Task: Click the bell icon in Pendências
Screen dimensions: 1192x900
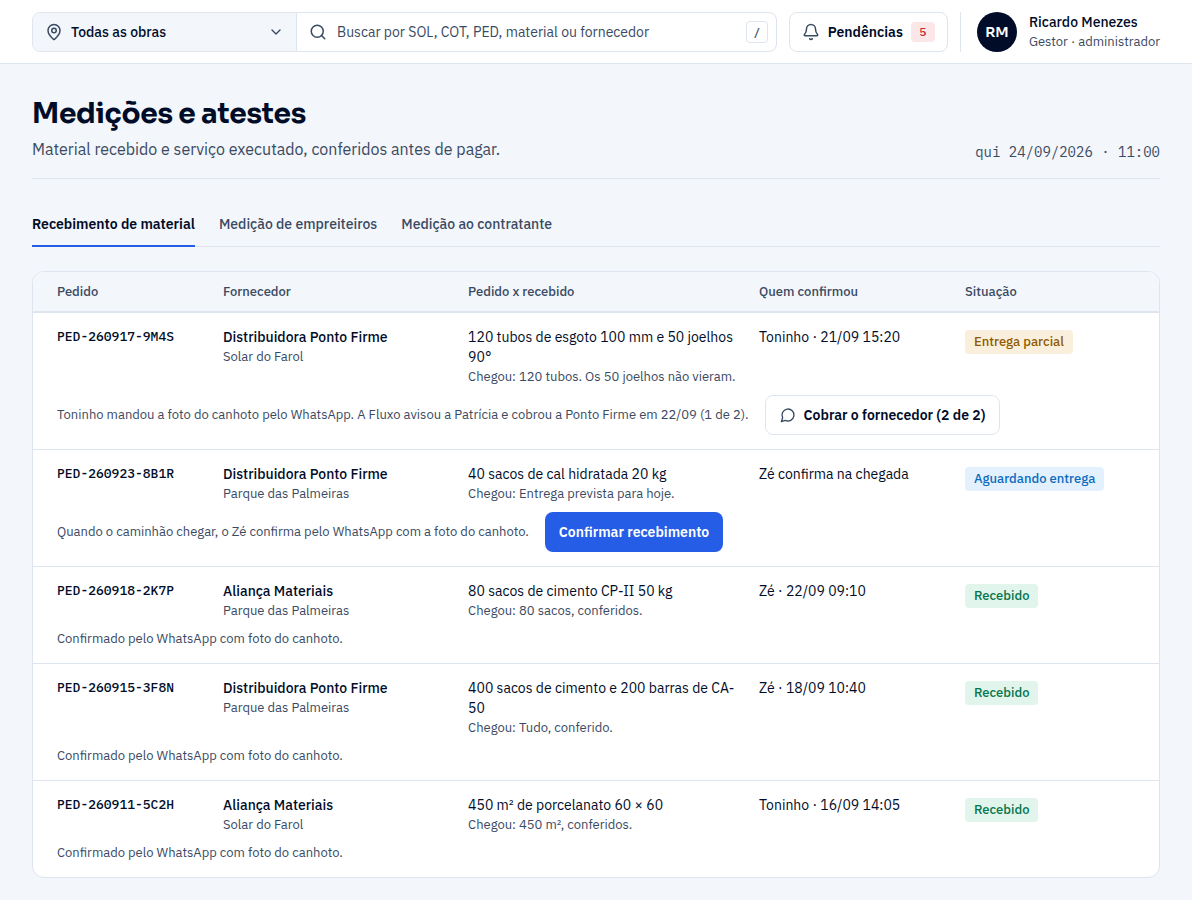Action: [x=811, y=32]
